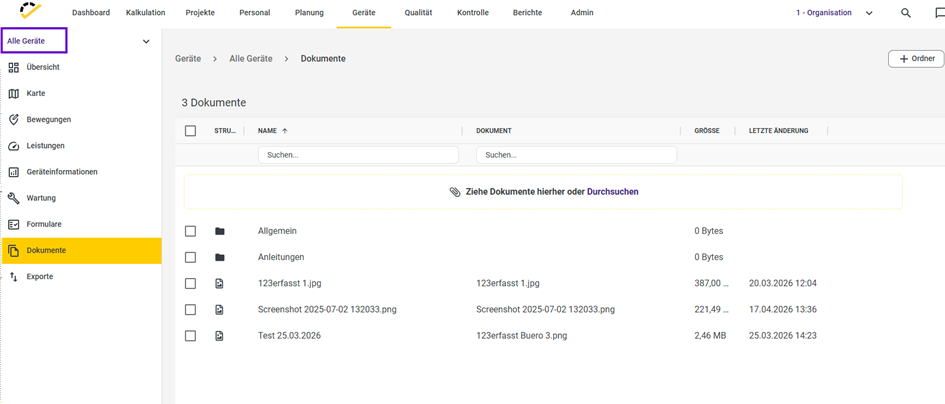Click the 1 - Organisation label
This screenshot has height=404, width=945.
coord(823,13)
